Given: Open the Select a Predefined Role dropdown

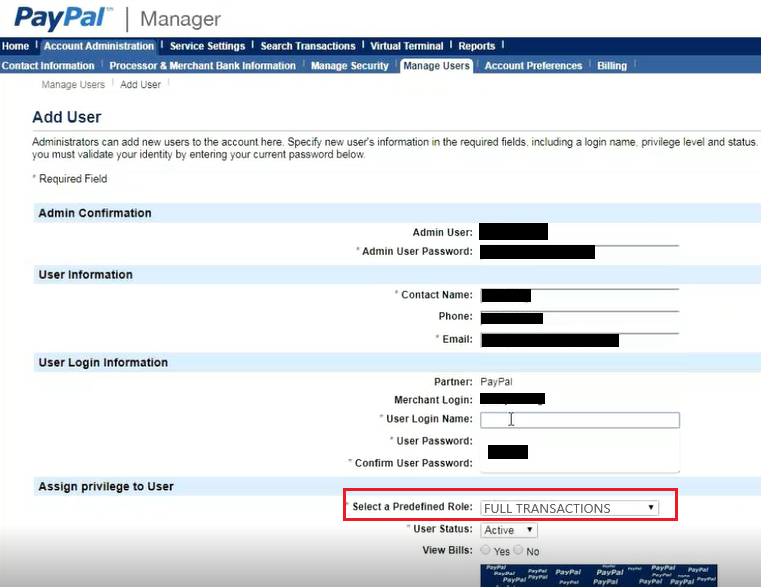Looking at the screenshot, I should tap(570, 508).
